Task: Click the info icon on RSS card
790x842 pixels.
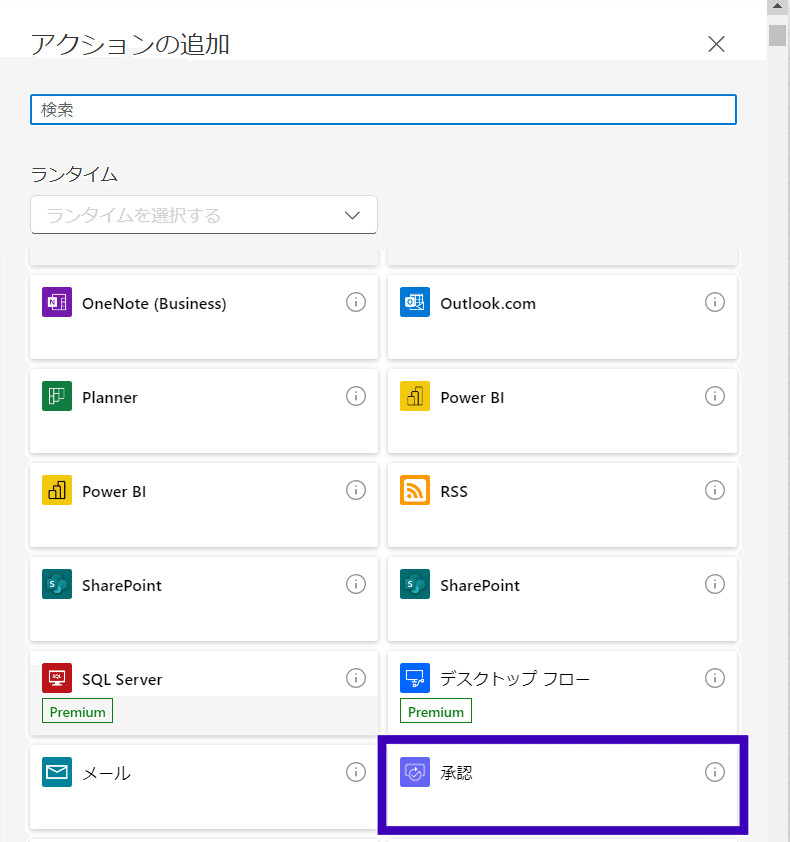Action: (x=714, y=490)
